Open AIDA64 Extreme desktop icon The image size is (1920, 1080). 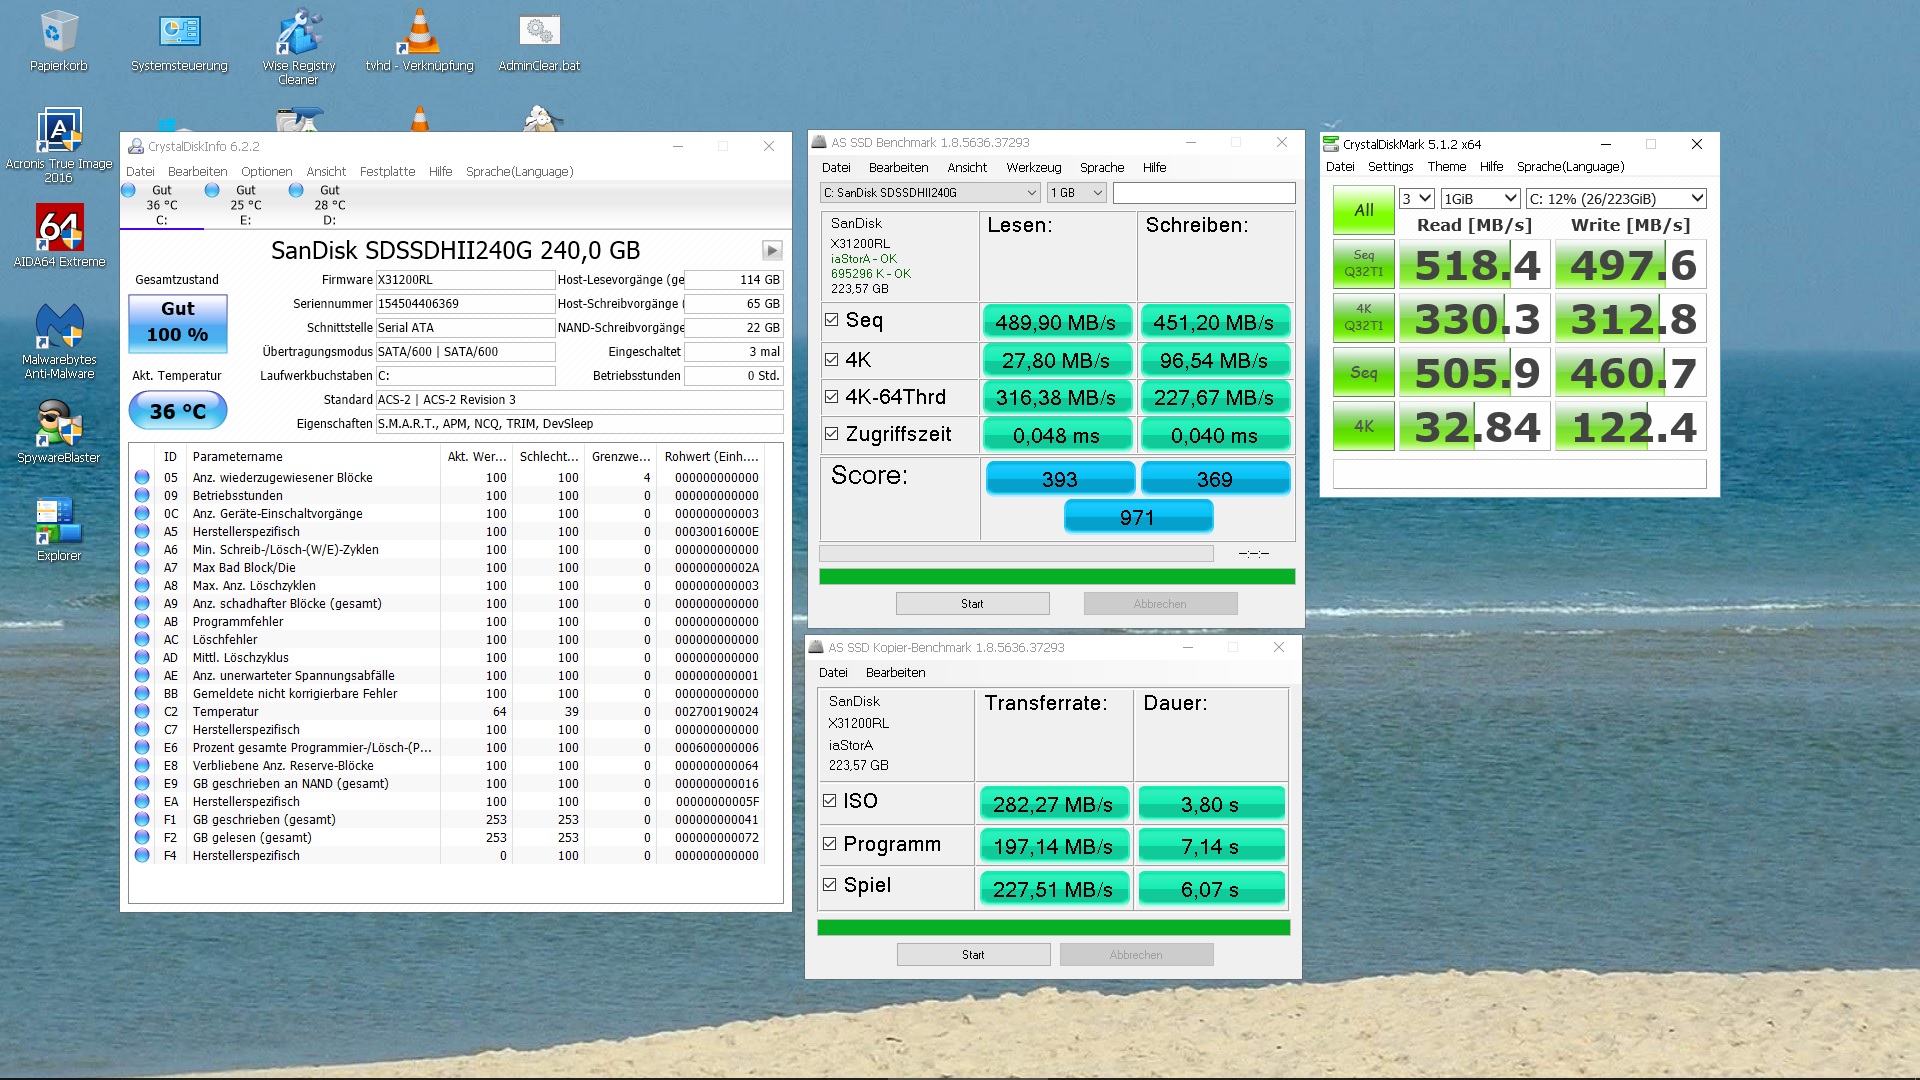click(x=59, y=236)
